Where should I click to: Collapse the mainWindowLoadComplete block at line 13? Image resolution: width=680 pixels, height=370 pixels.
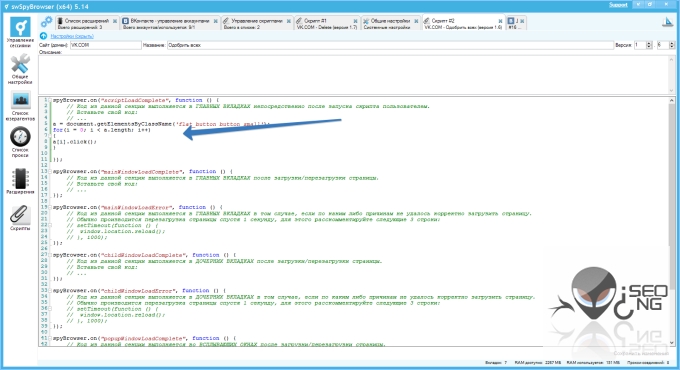pos(50,171)
